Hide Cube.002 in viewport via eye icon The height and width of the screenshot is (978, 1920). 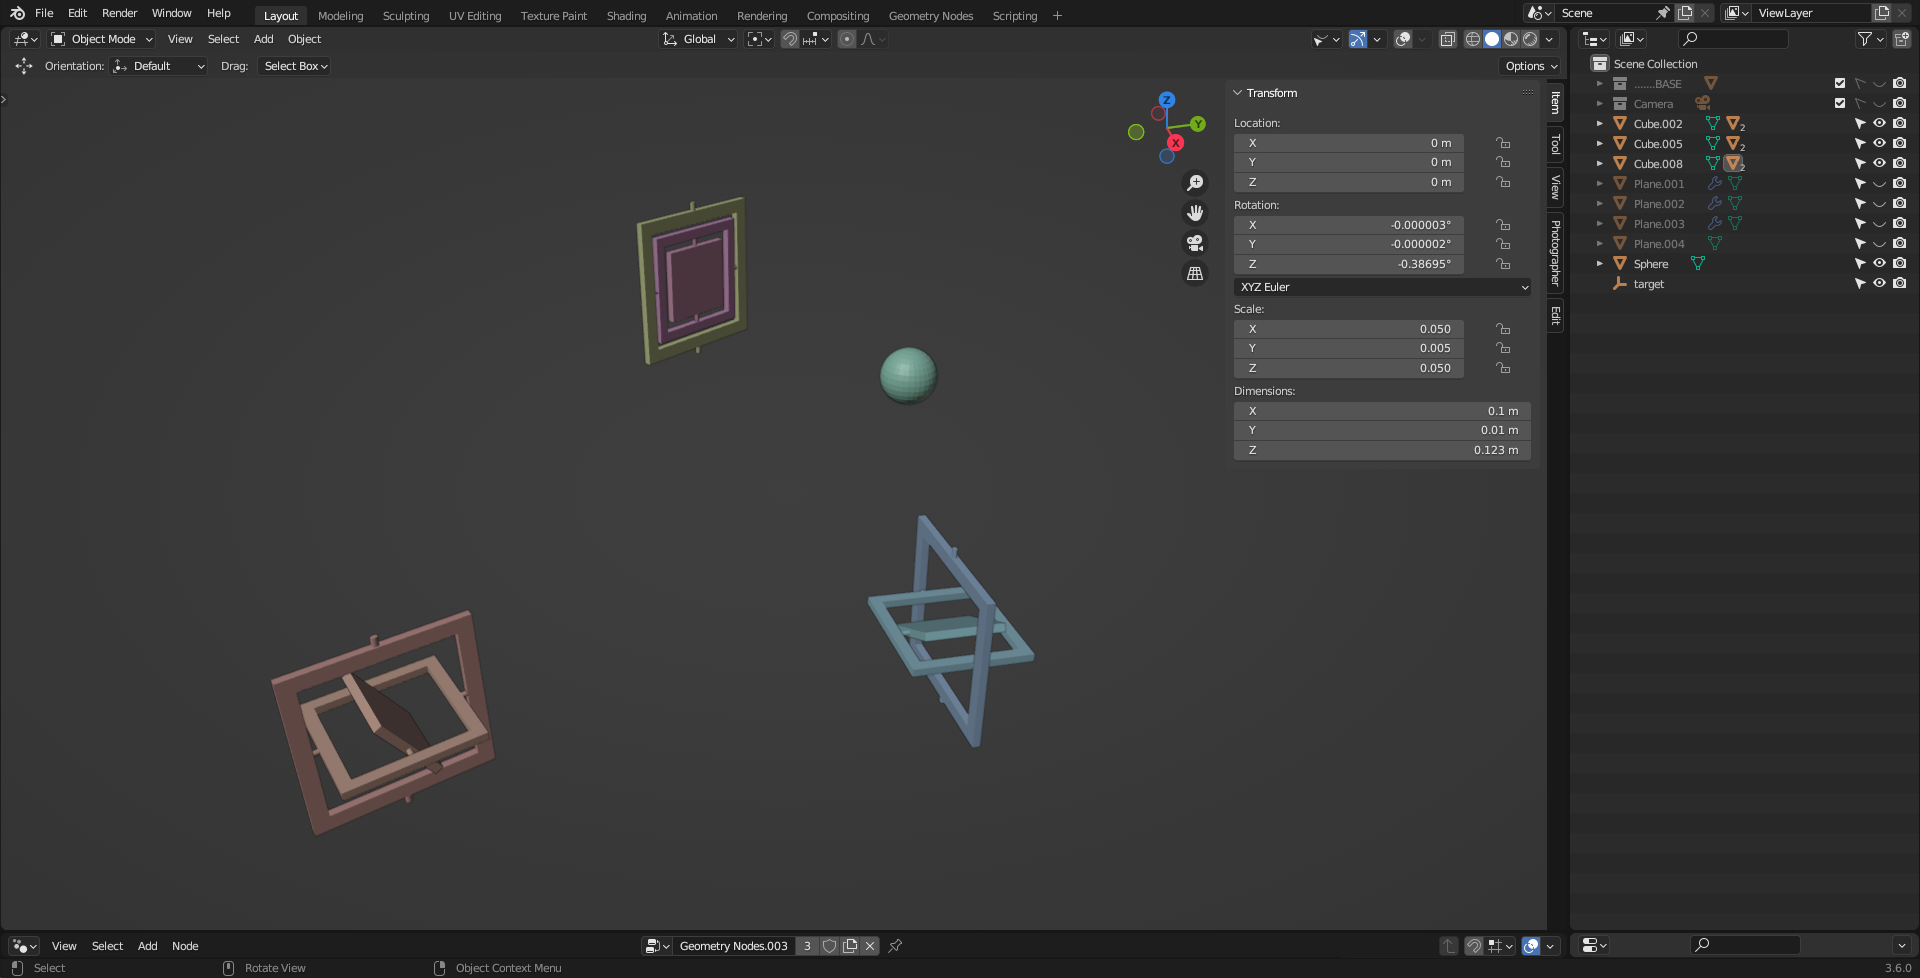[1879, 124]
